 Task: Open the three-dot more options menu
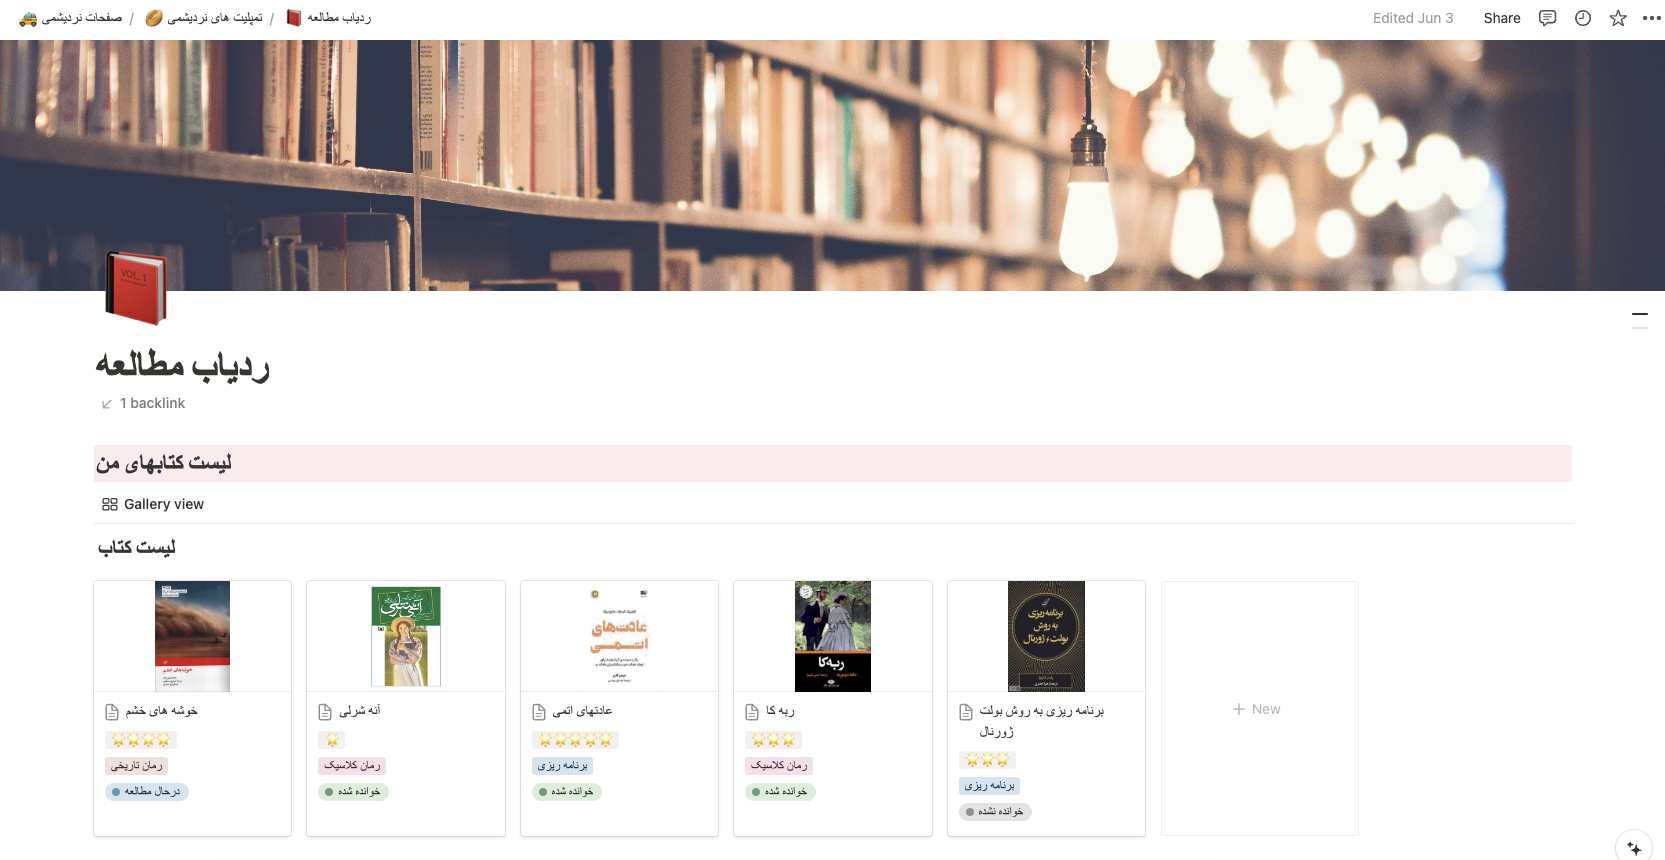pyautogui.click(x=1651, y=18)
